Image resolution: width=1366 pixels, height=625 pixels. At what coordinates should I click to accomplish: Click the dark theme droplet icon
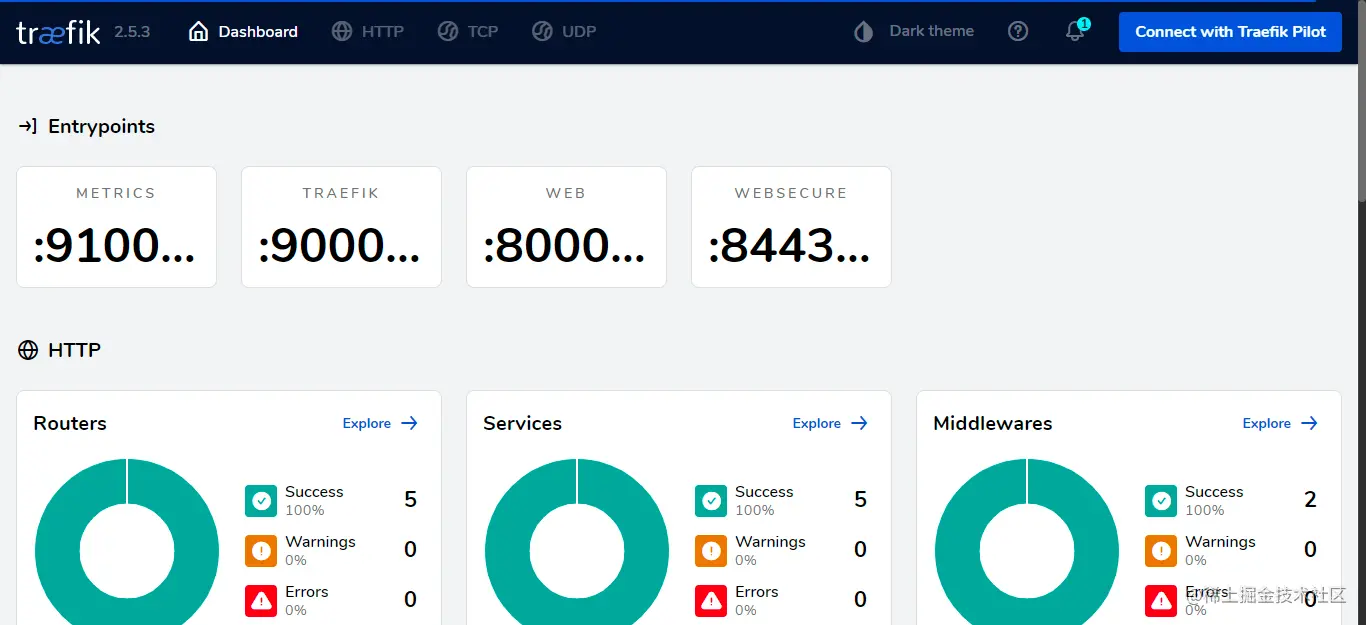click(863, 32)
